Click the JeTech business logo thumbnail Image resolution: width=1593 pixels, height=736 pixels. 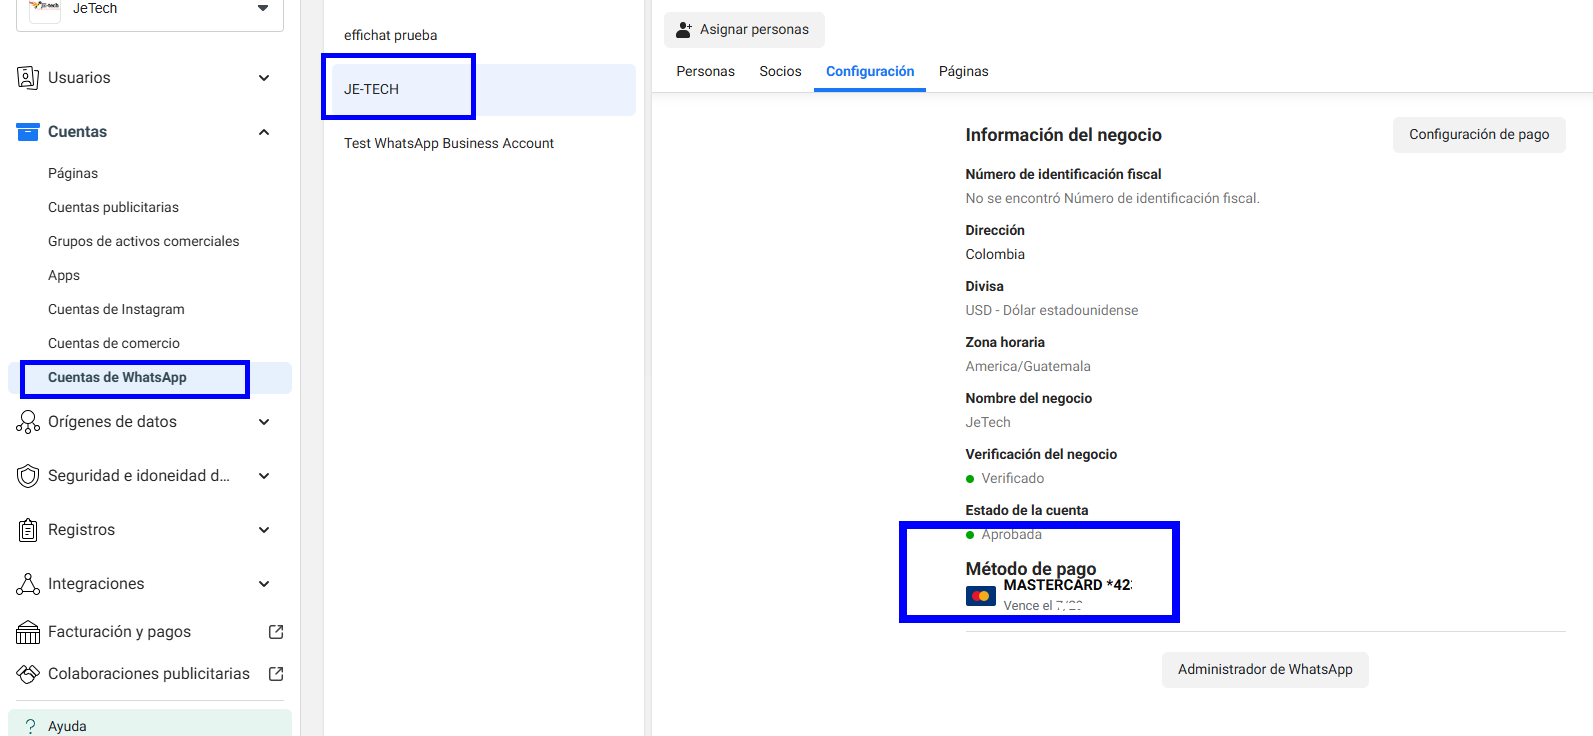(45, 9)
